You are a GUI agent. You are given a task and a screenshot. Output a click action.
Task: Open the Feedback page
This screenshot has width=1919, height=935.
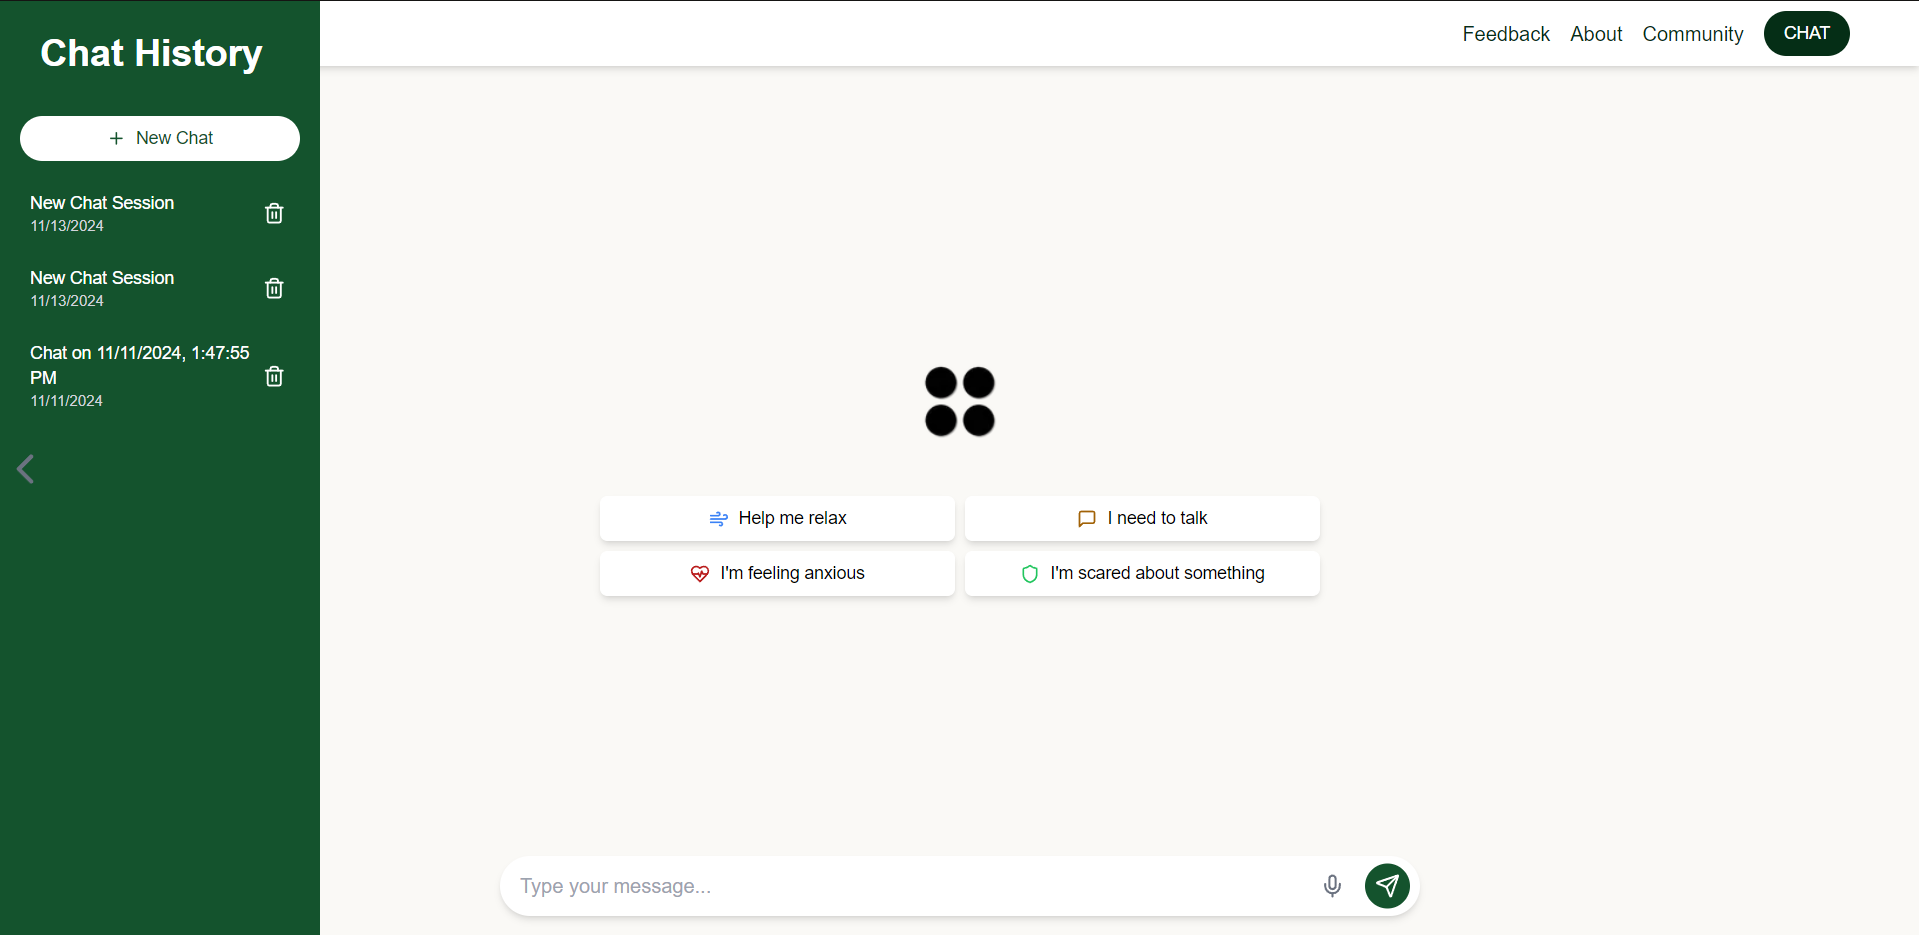1506,33
